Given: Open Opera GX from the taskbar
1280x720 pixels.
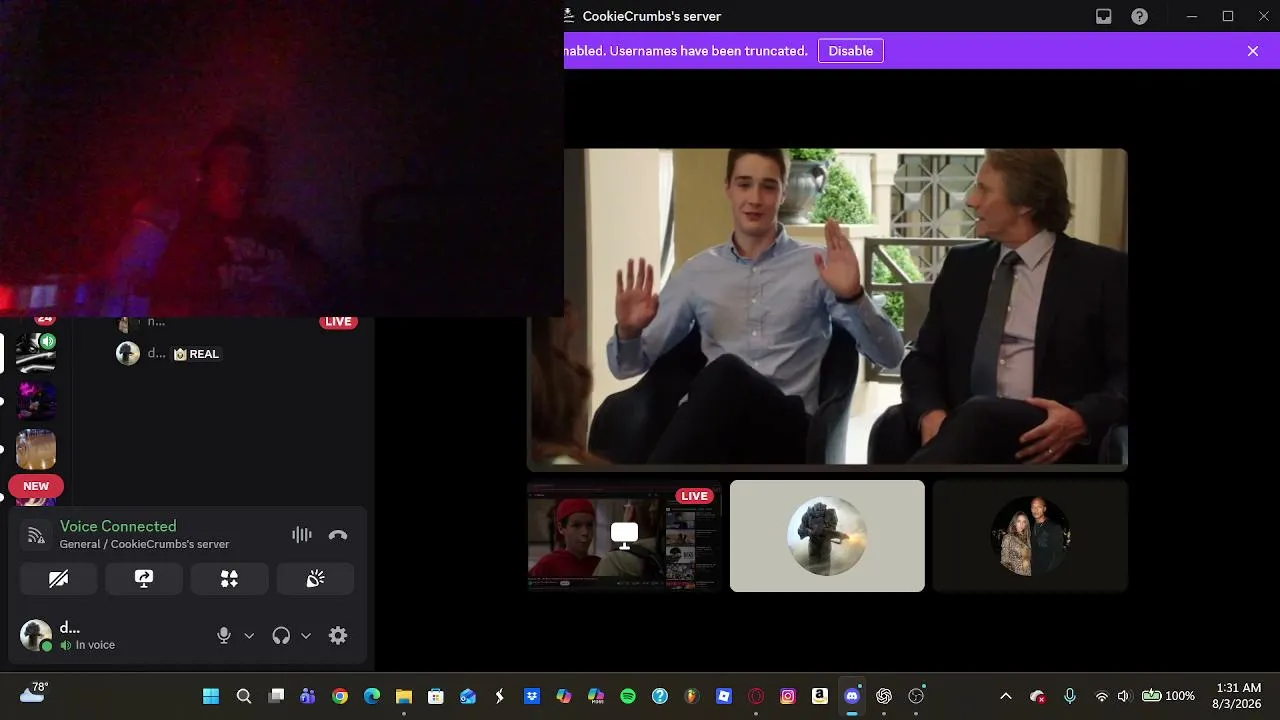Looking at the screenshot, I should click(x=756, y=696).
